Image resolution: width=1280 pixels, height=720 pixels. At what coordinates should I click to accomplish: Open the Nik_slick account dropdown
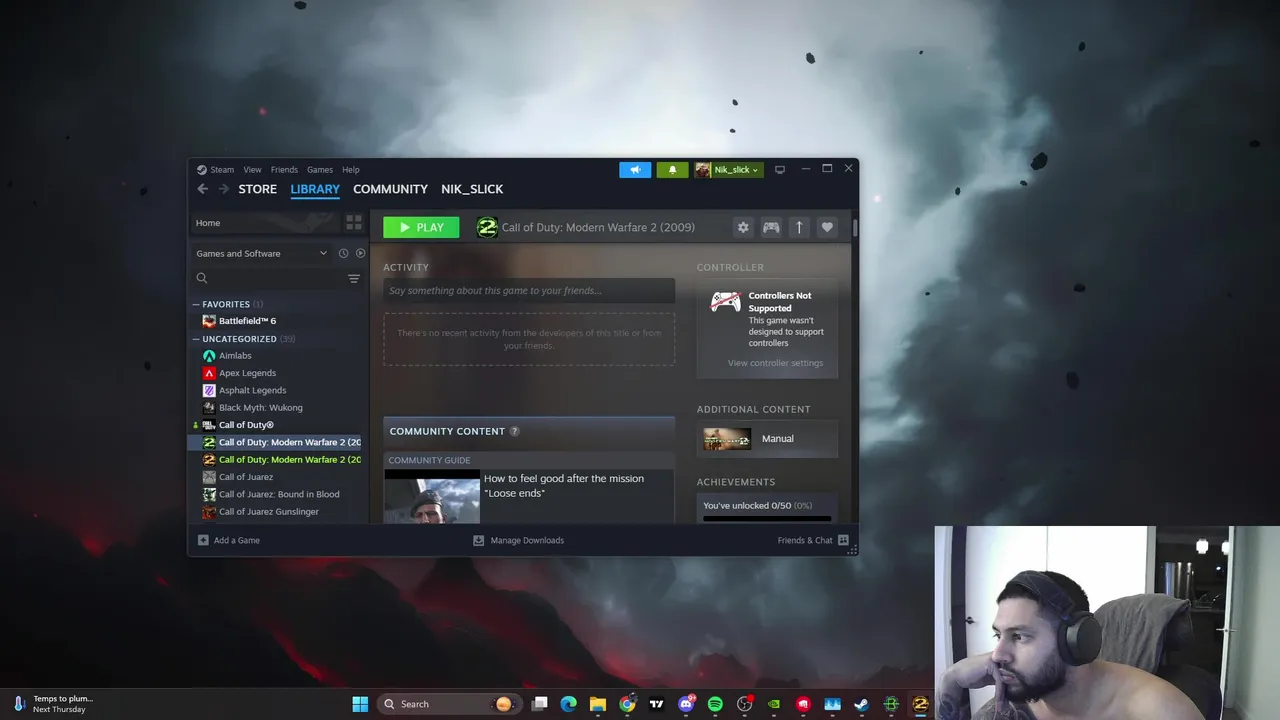[x=729, y=170]
